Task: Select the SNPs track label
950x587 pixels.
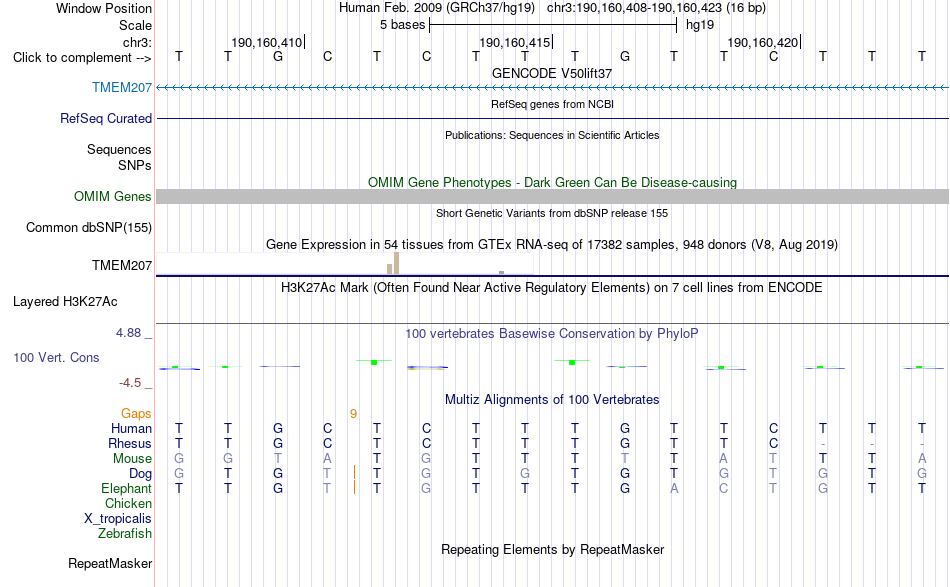Action: [135, 165]
